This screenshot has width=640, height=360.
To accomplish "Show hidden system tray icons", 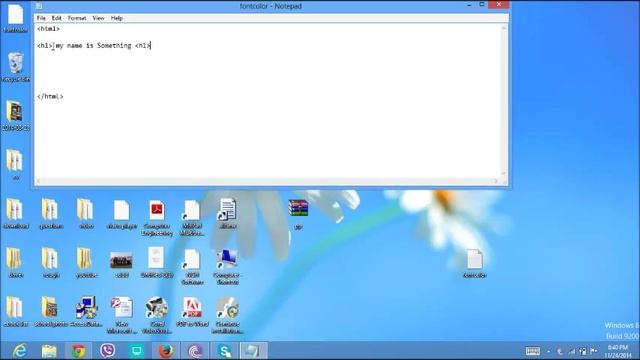I will coord(549,351).
